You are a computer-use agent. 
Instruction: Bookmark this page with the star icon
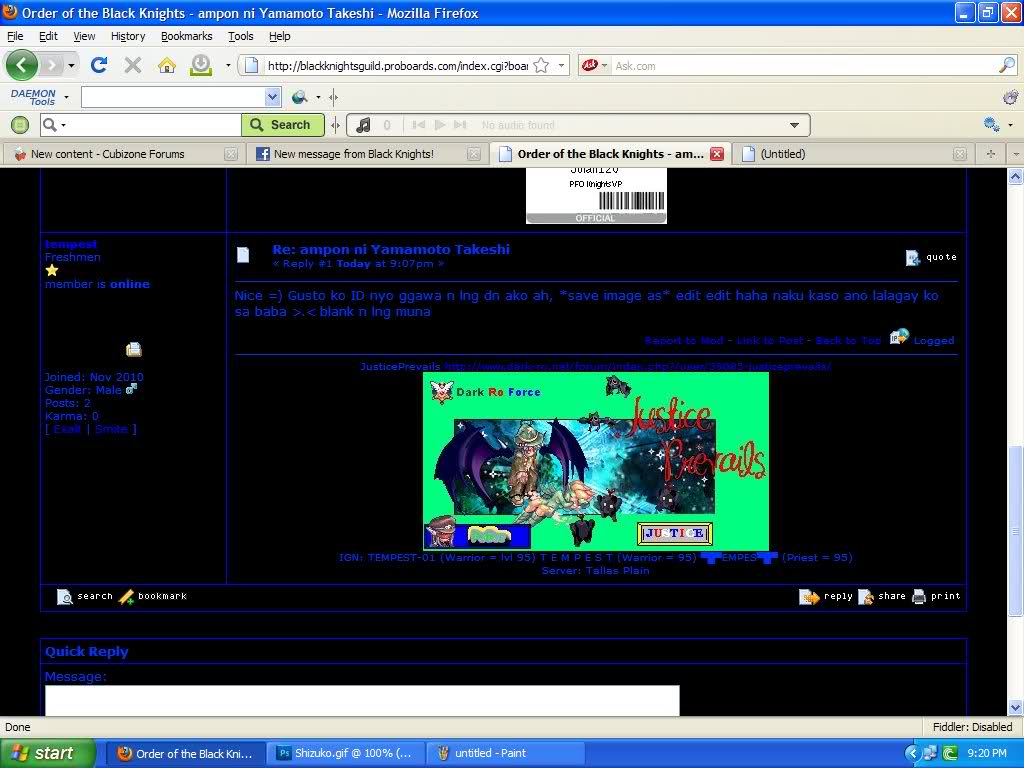click(541, 65)
